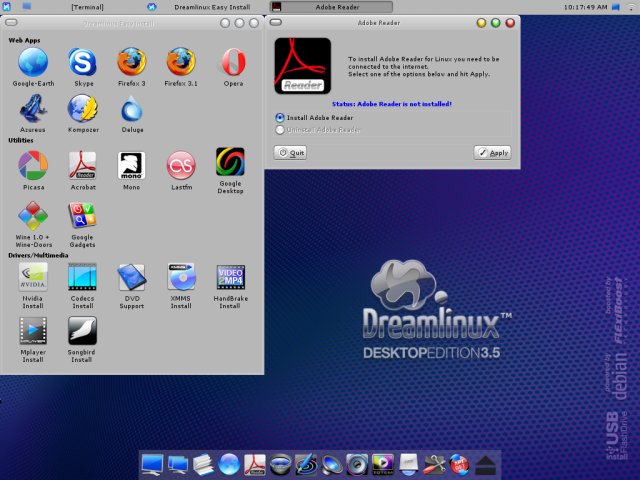This screenshot has width=640, height=480.
Task: Open the tray icon beside the clock
Action: (616, 7)
